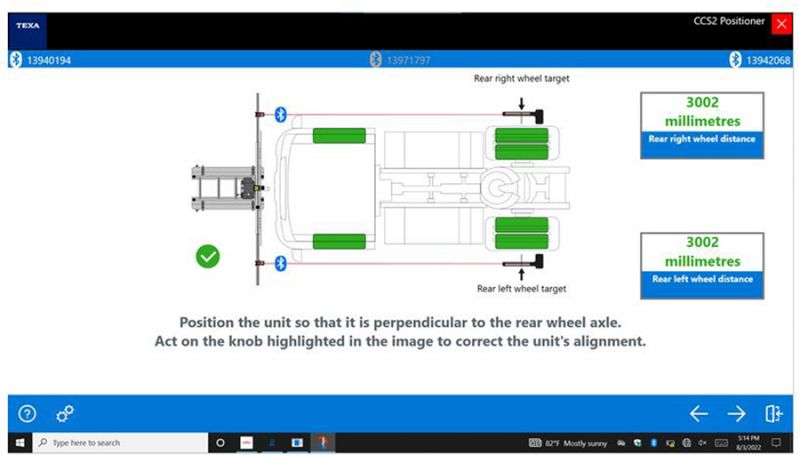The width and height of the screenshot is (800, 455).
Task: Click 'Rear left wheel distance' caption
Action: tap(702, 279)
